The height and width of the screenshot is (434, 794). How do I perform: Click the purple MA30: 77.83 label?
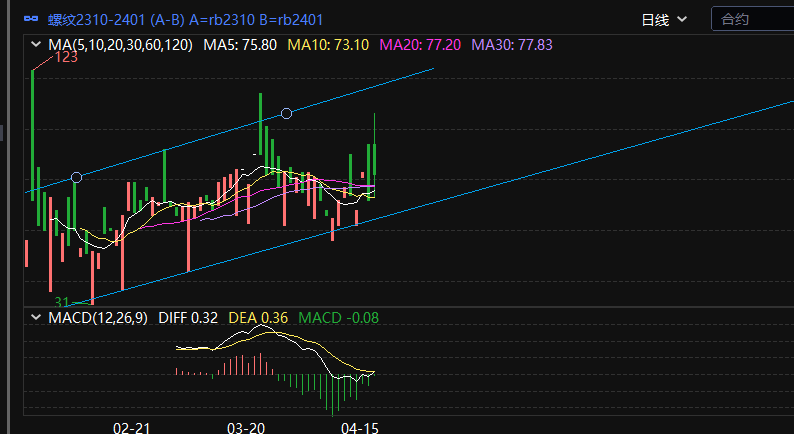pos(512,45)
